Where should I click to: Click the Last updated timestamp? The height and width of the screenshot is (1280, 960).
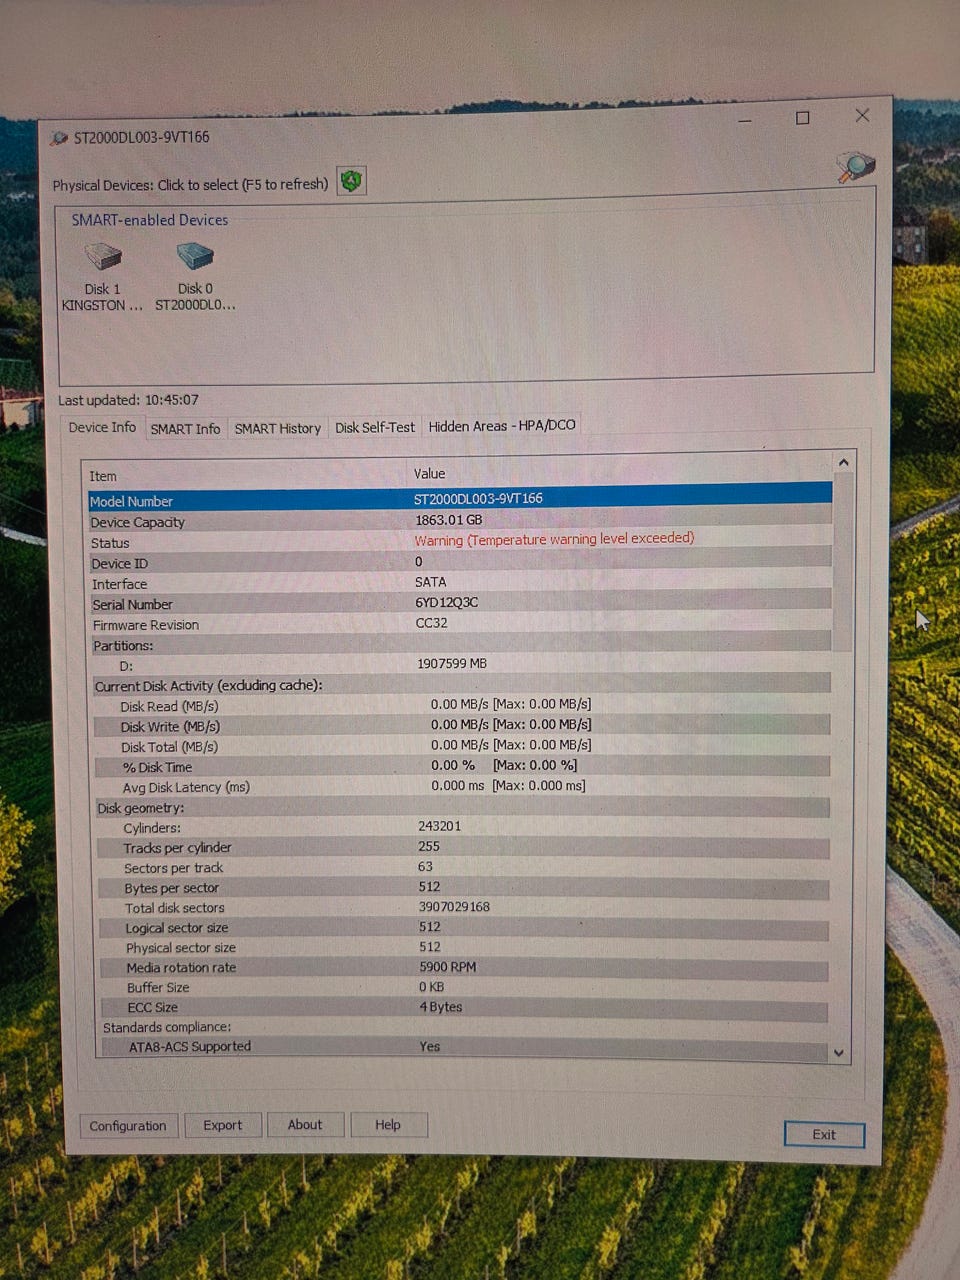tap(128, 400)
